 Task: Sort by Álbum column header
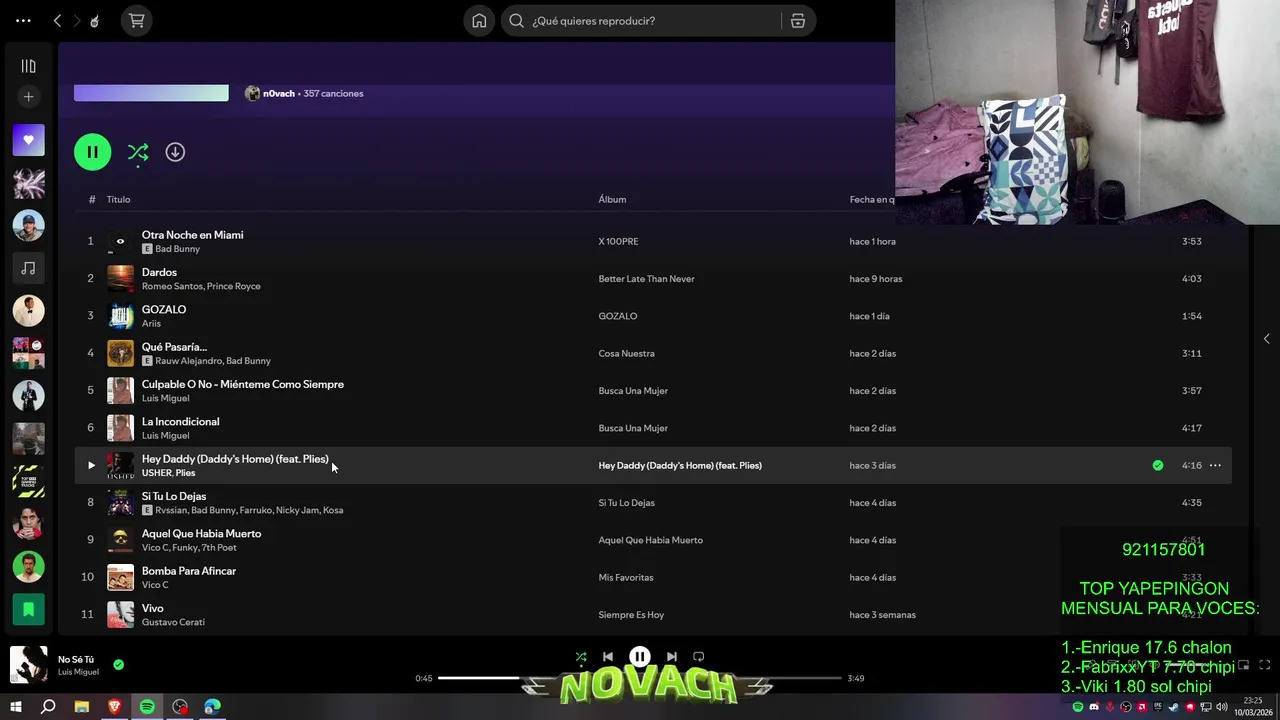612,199
